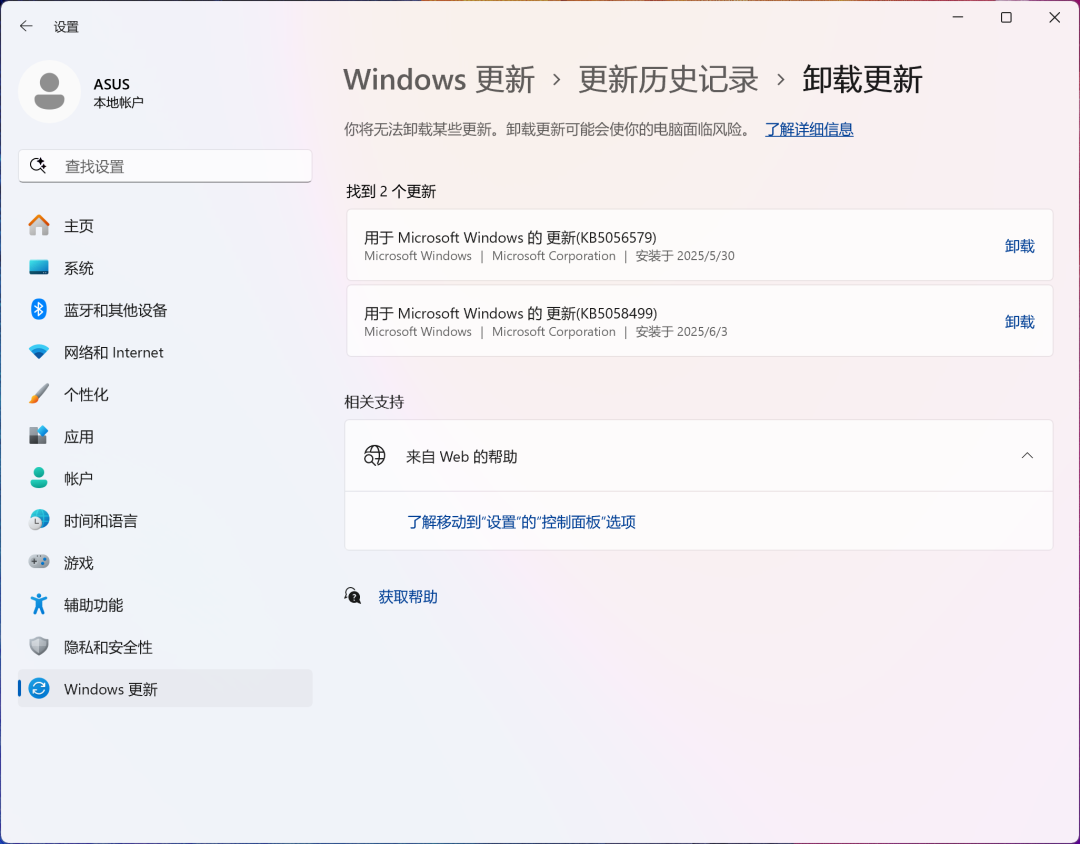Go to 更新历史记录 breadcrumb

(668, 79)
